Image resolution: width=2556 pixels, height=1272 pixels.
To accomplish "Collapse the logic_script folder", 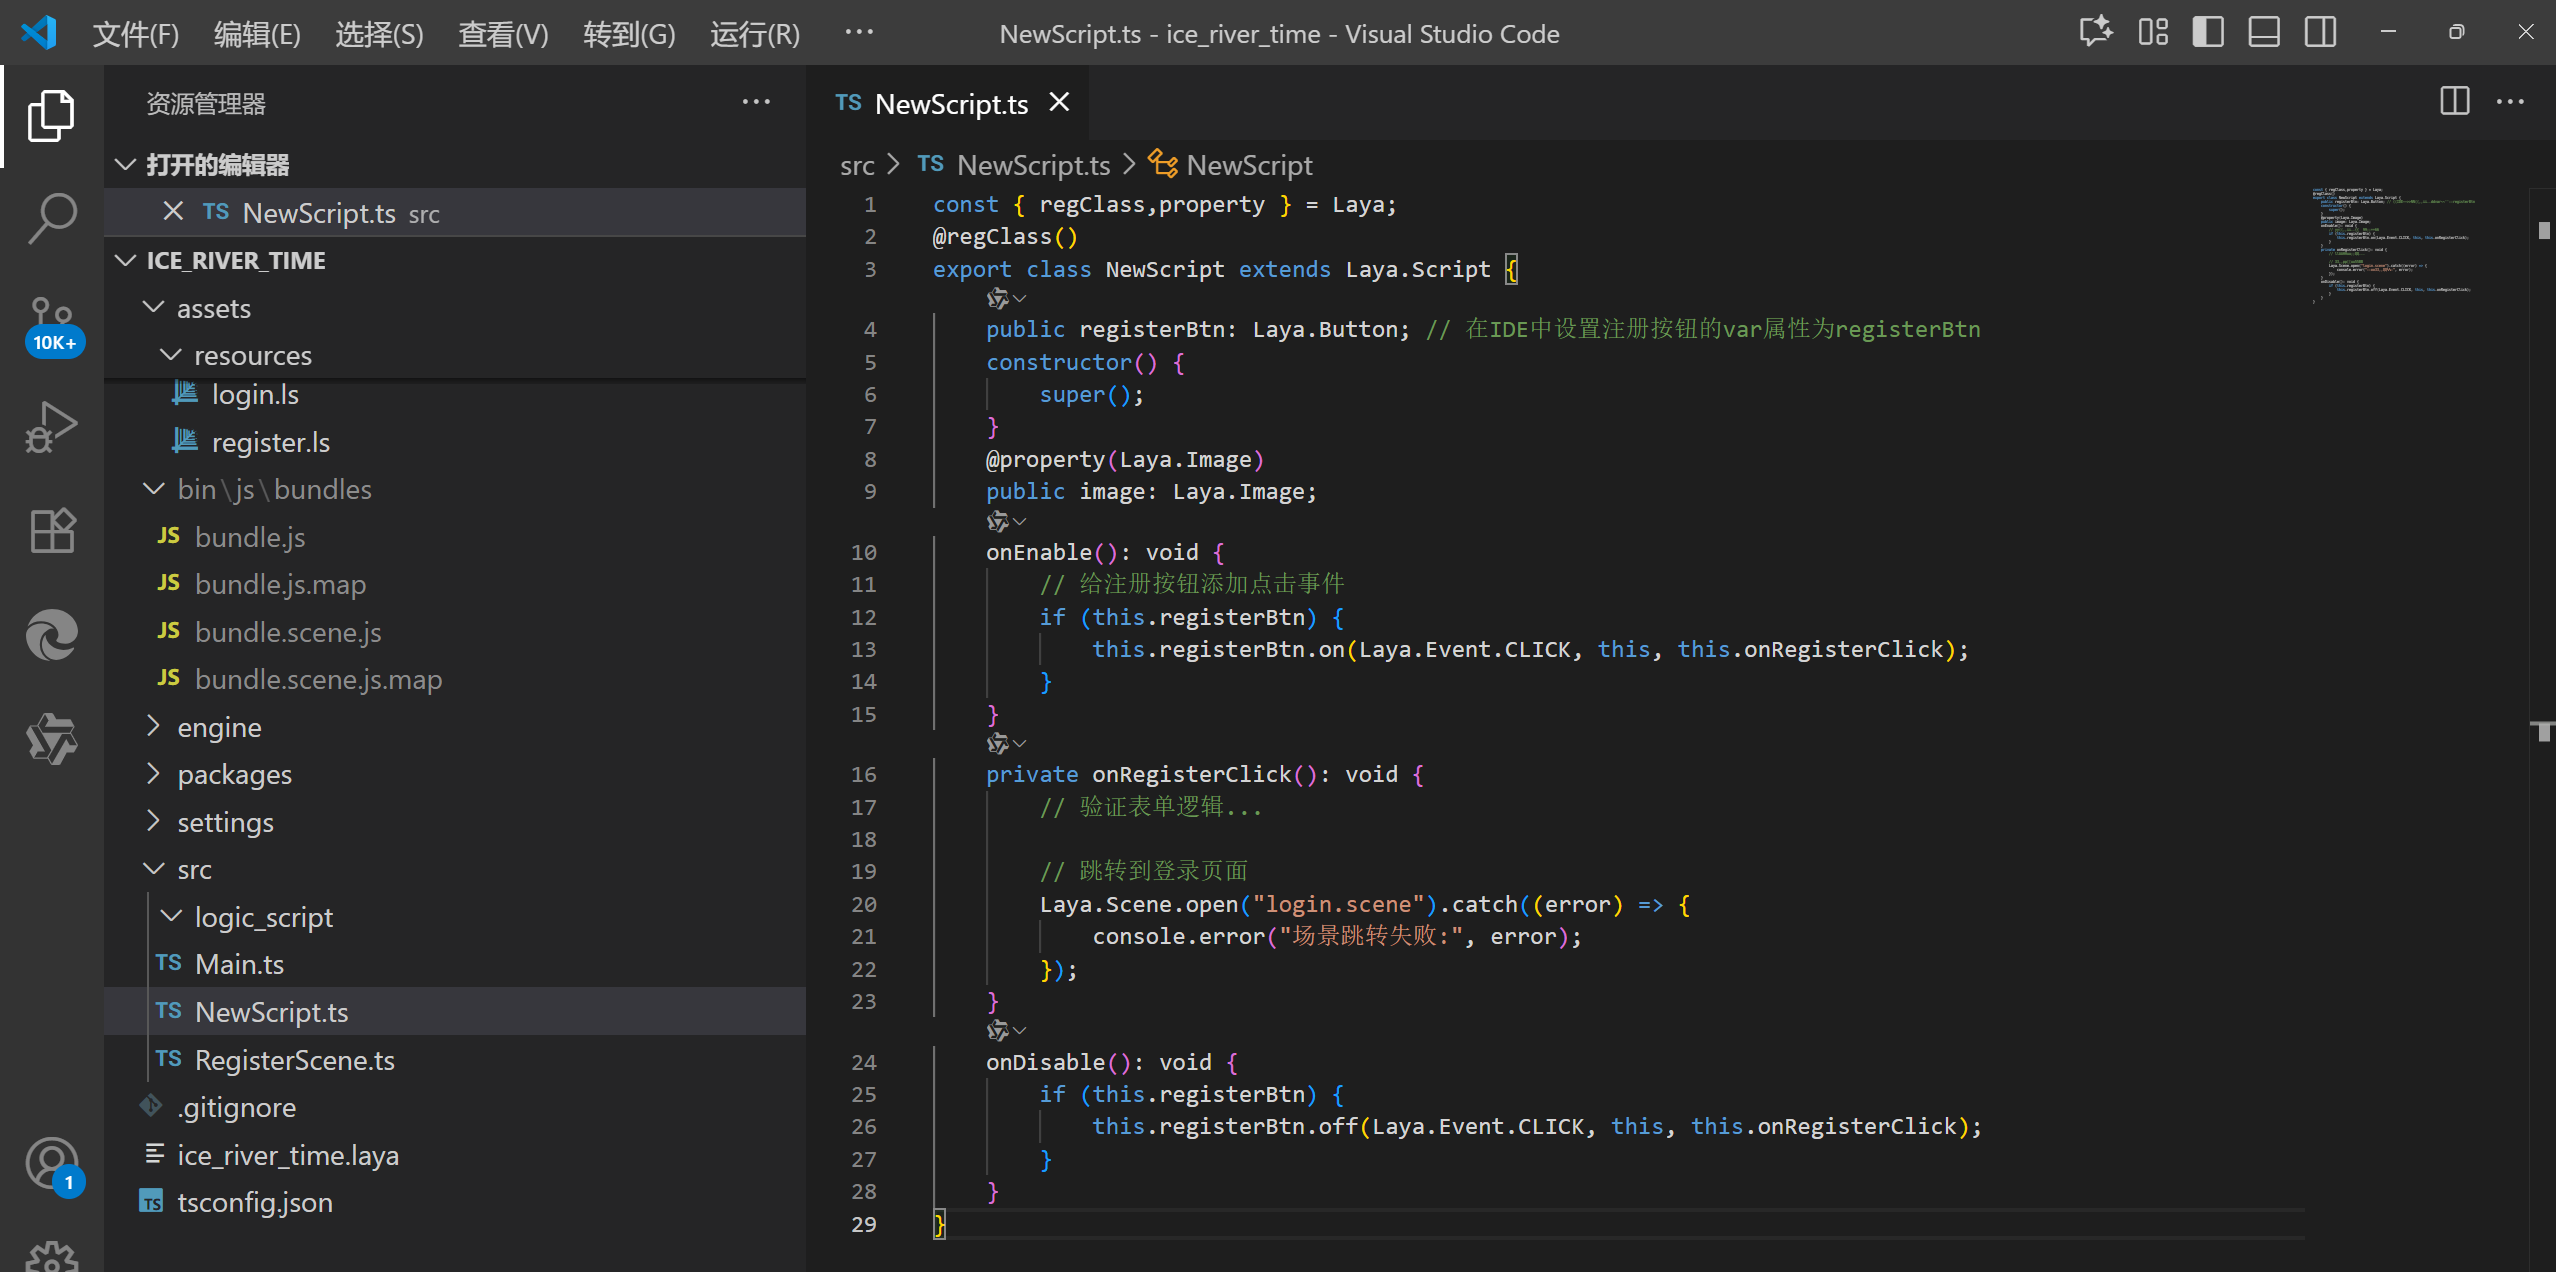I will (263, 917).
